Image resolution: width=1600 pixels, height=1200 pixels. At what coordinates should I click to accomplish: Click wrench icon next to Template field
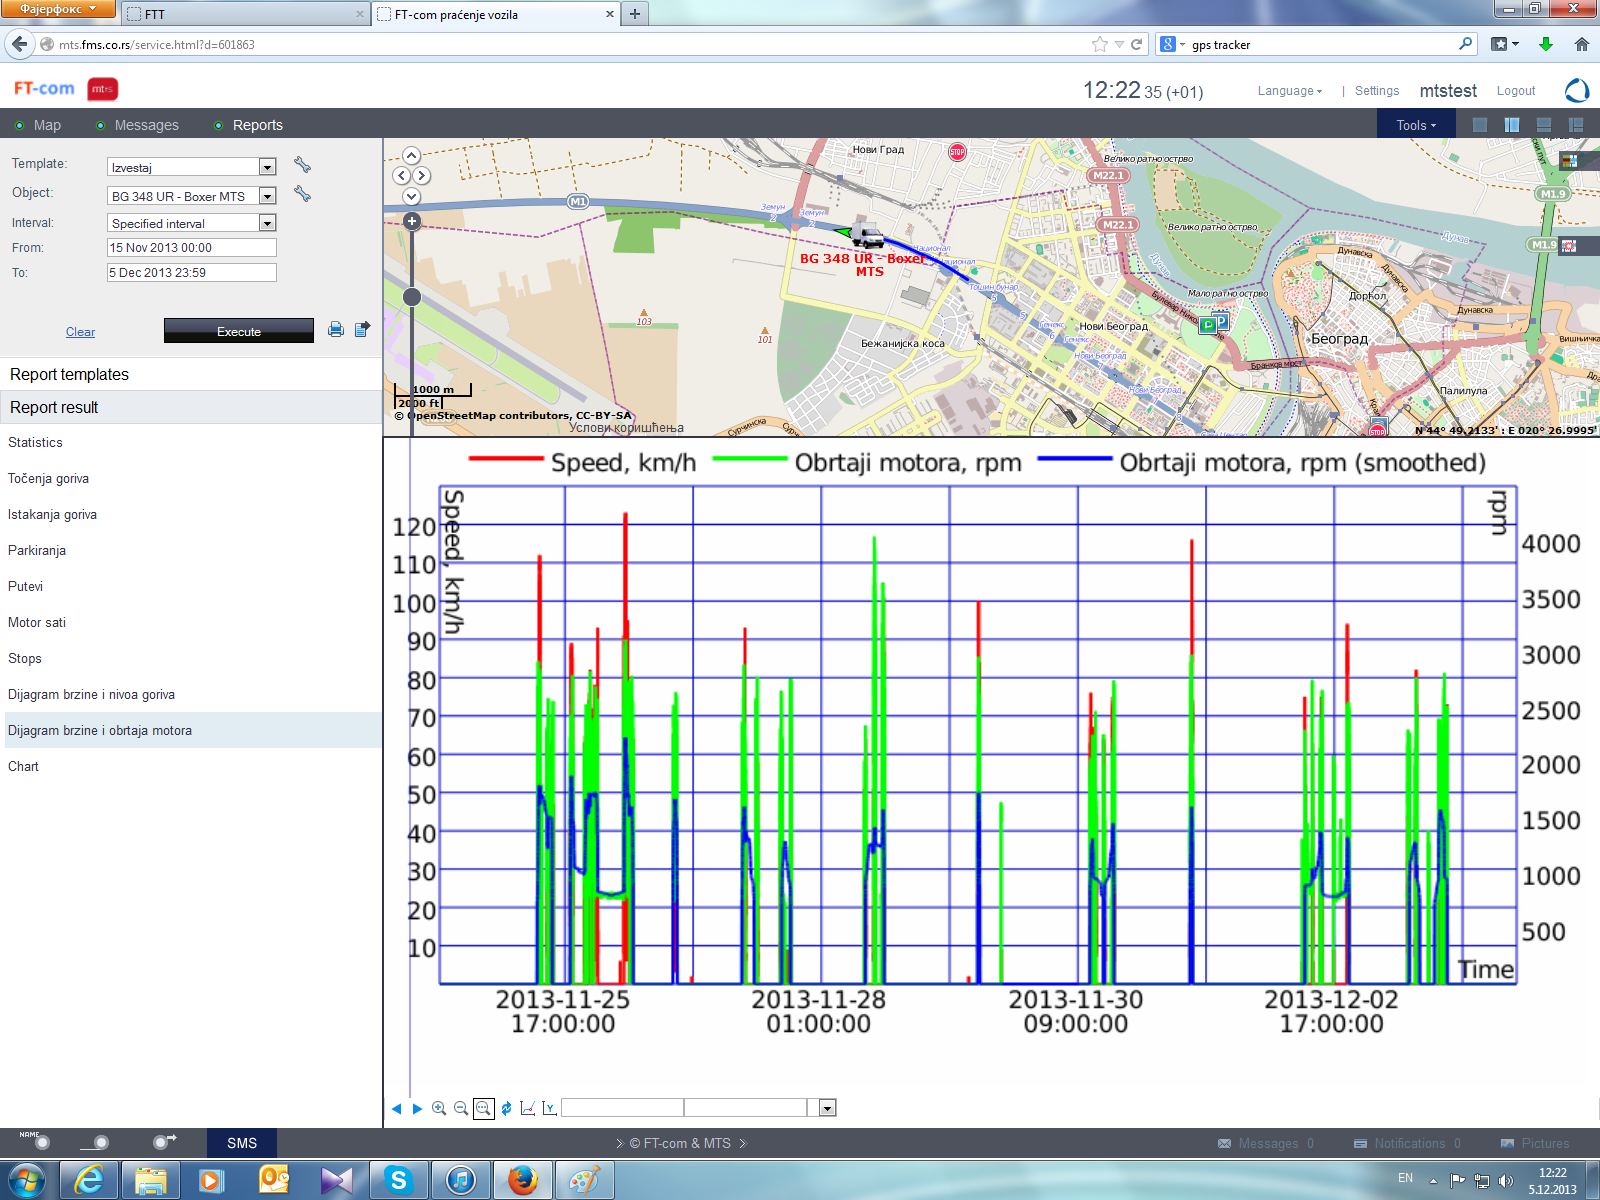(x=302, y=165)
